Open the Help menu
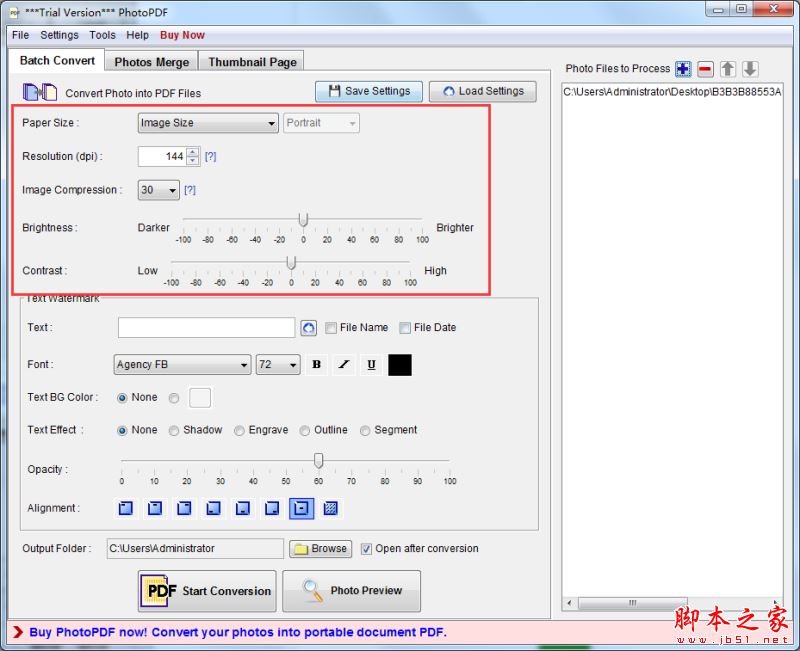This screenshot has width=800, height=651. coord(138,35)
